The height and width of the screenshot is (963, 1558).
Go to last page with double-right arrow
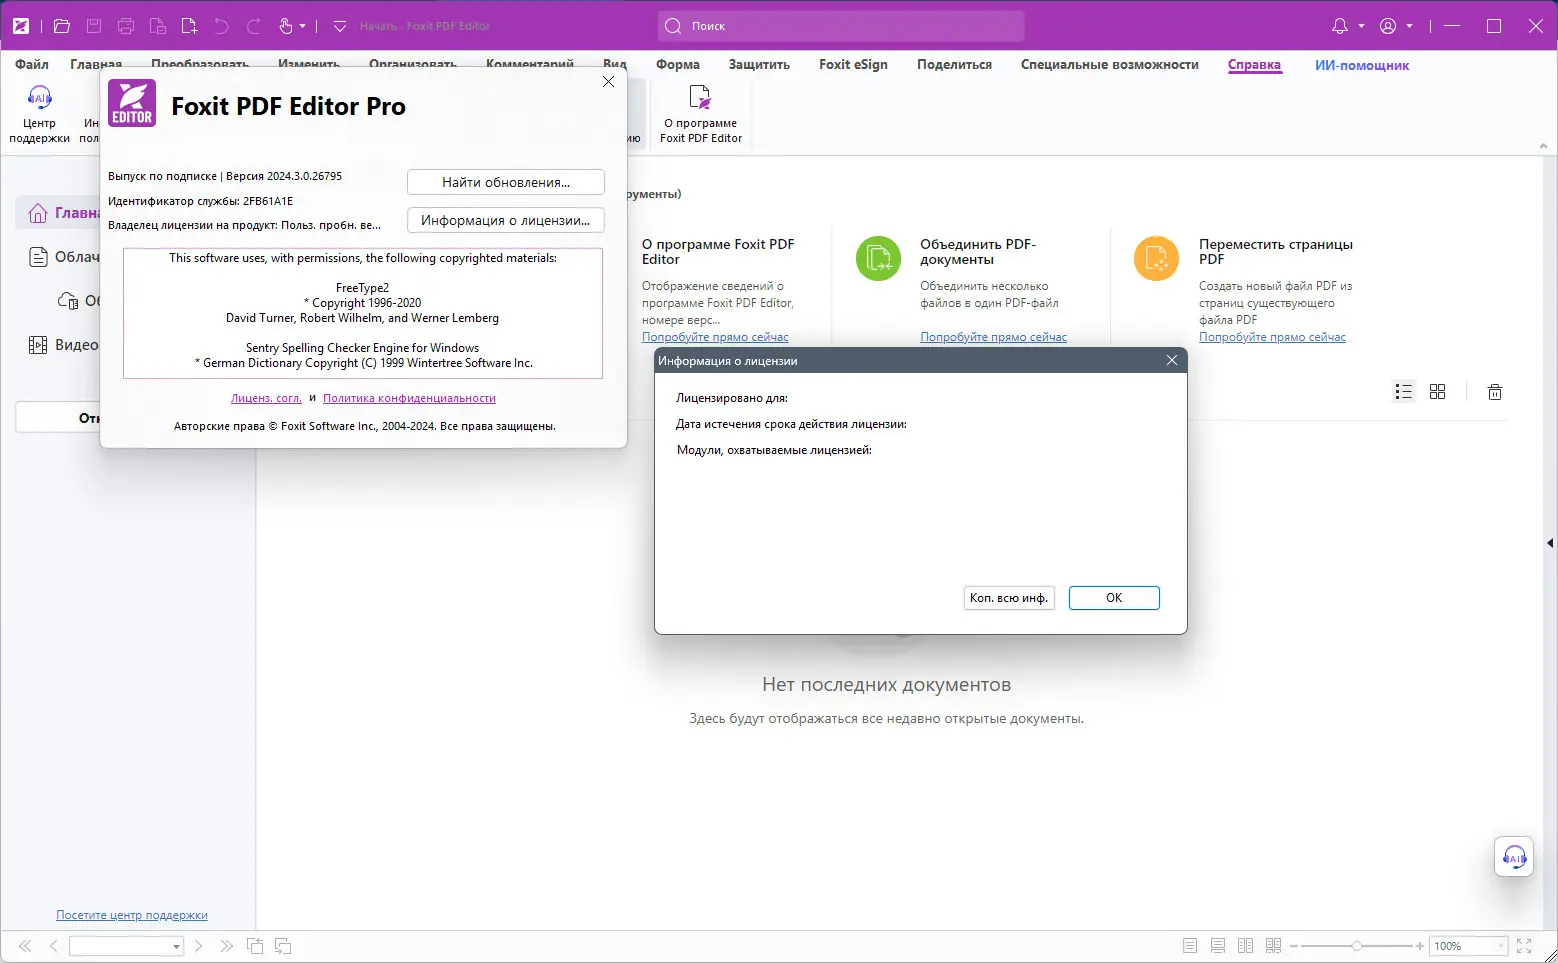pos(227,946)
